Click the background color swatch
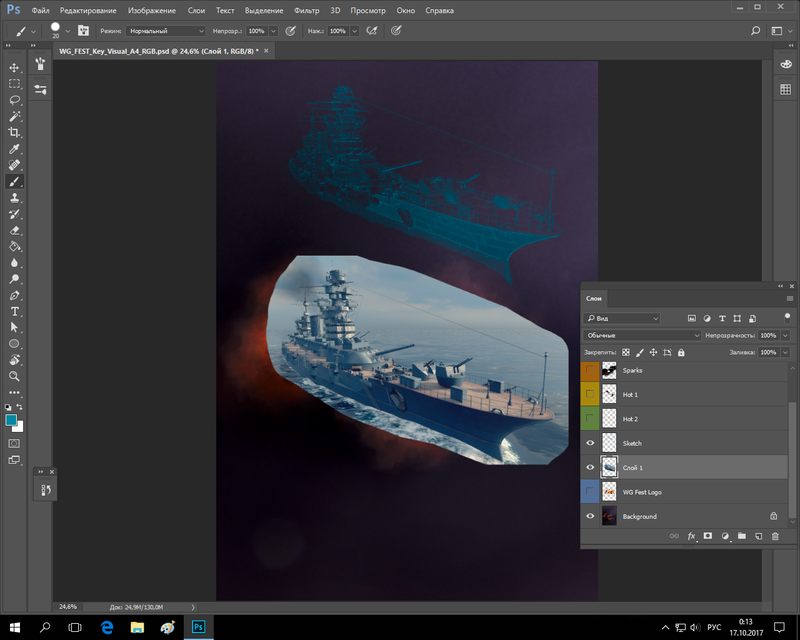The height and width of the screenshot is (640, 800). point(19,428)
